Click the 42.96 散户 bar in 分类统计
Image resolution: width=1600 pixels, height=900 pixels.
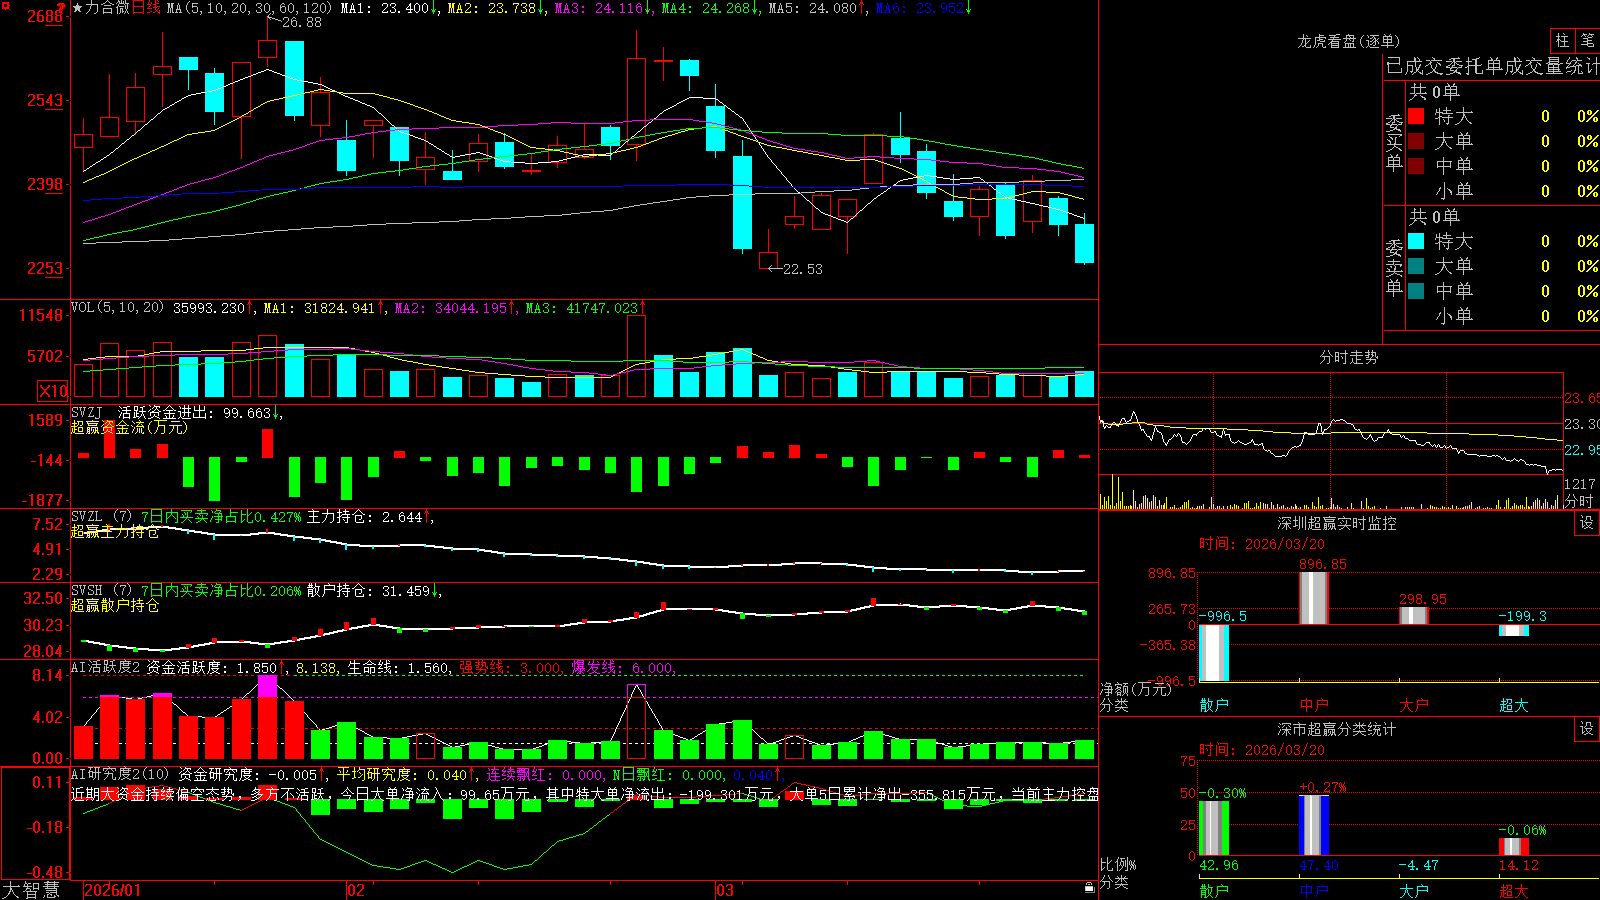[x=1214, y=828]
